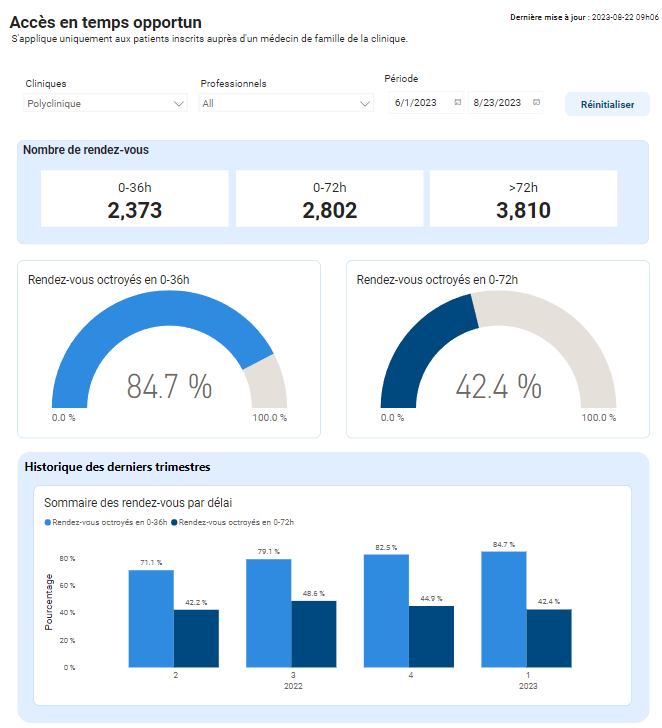Screen dimensions: 662x728
Task: Click the start date field 6/1/2023
Action: [418, 102]
